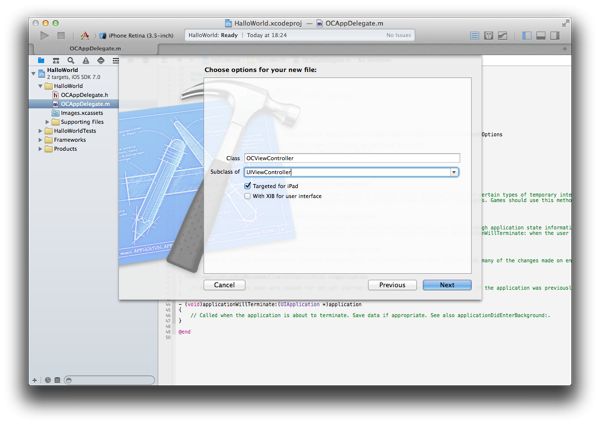Screen dimensions: 600x425
Task: Collapse the HalloWorld project root
Action: pos(34,73)
